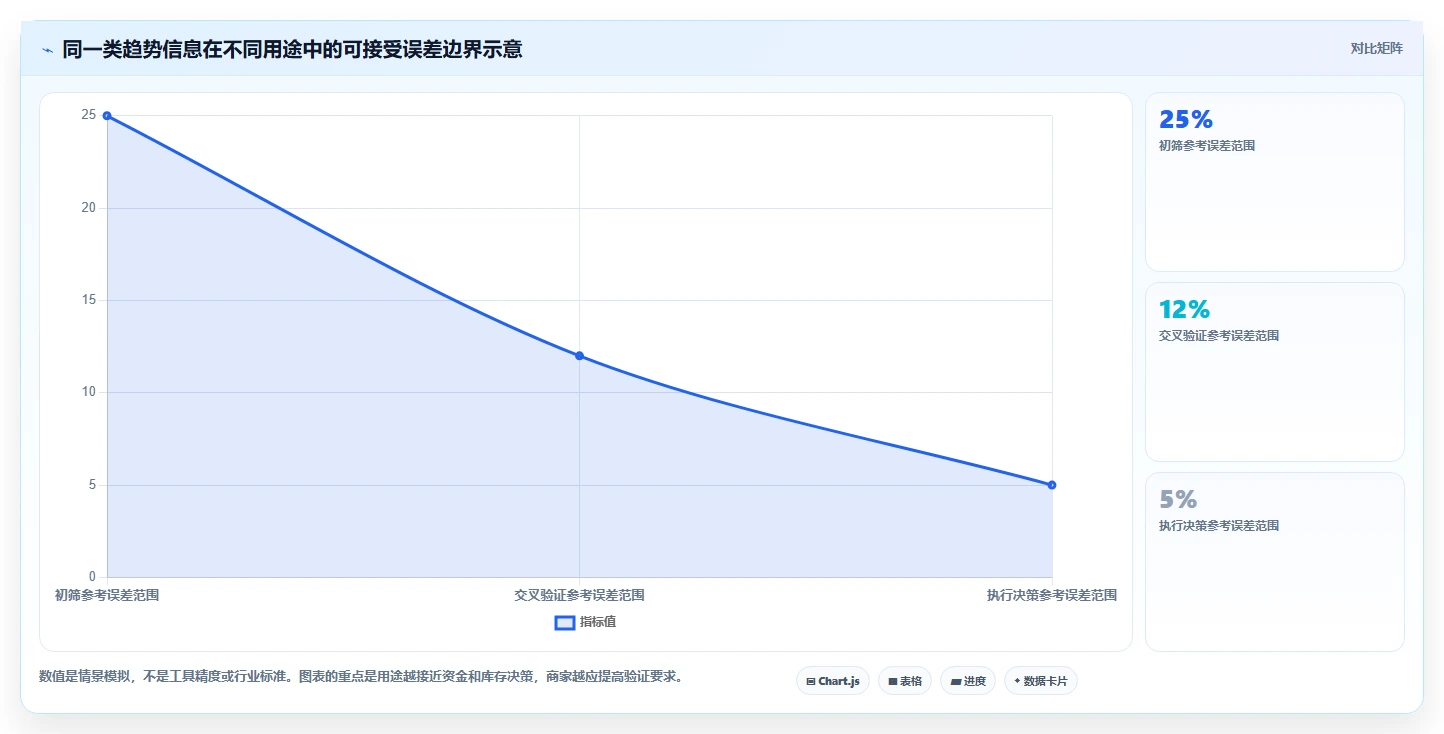Toggle the 指标值 legend item

point(586,622)
